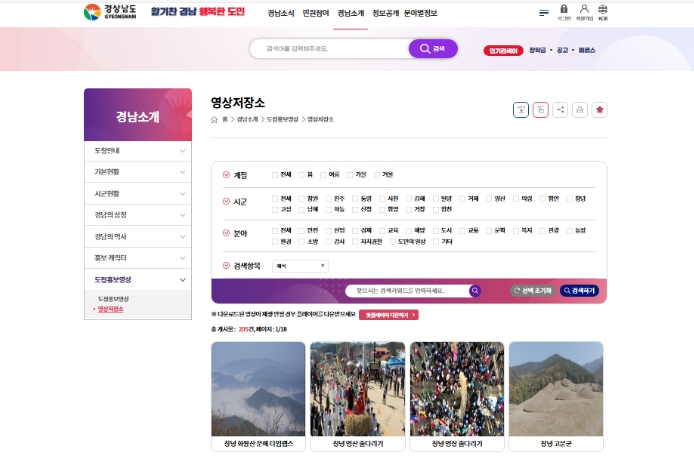Click the login lock icon
694x456 pixels.
coord(564,10)
